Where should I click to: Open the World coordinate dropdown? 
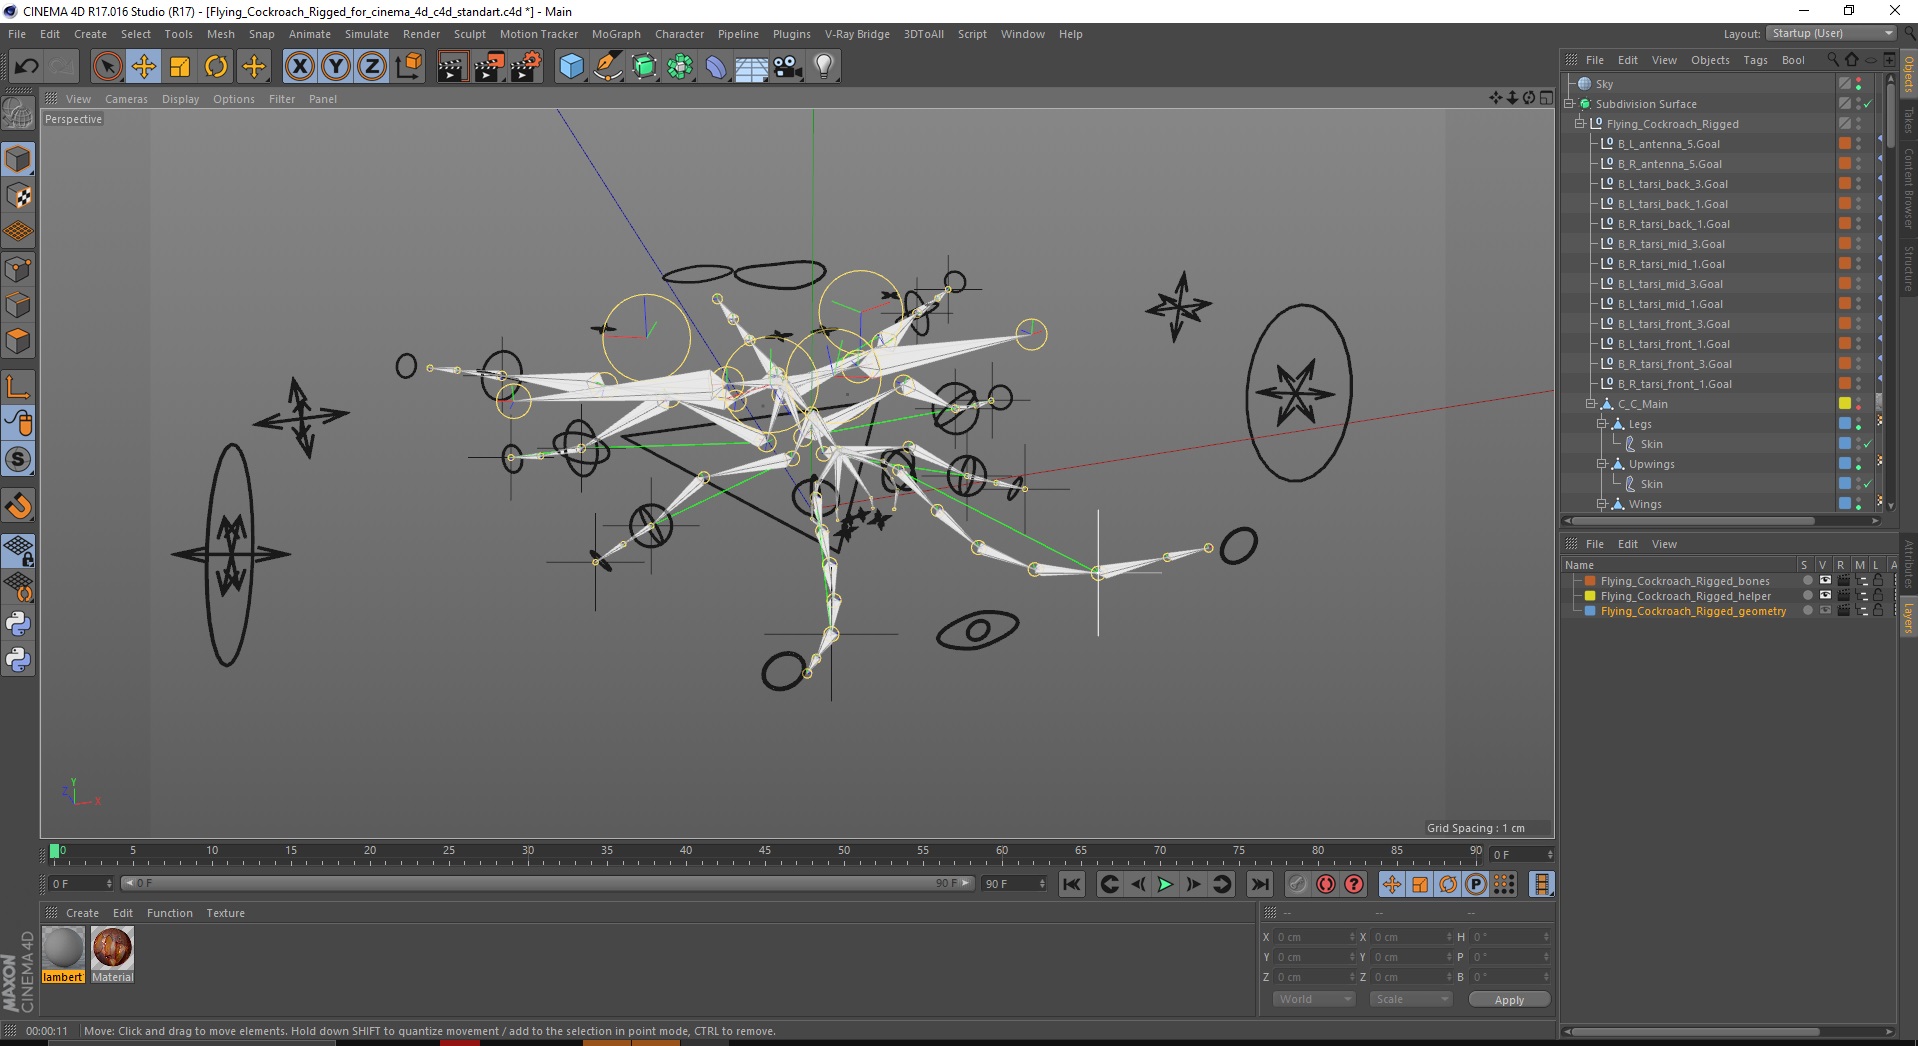[1314, 999]
